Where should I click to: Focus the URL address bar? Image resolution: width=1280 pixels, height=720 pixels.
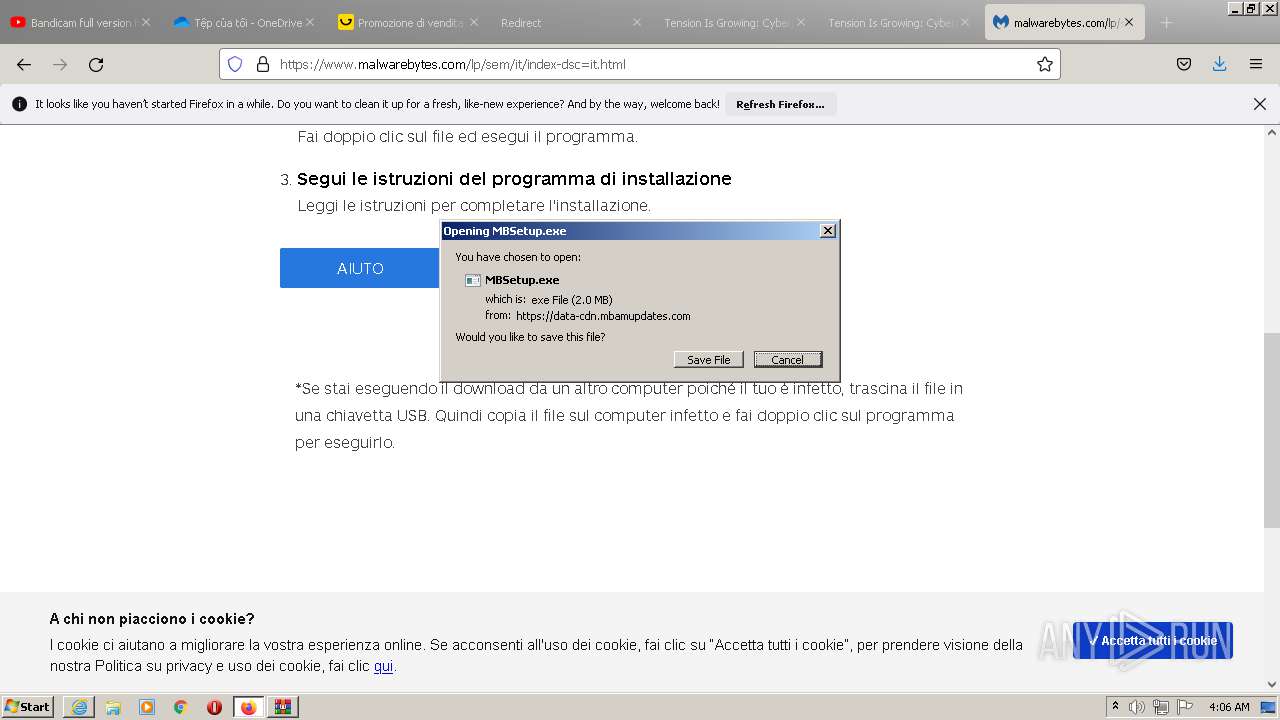coord(640,64)
